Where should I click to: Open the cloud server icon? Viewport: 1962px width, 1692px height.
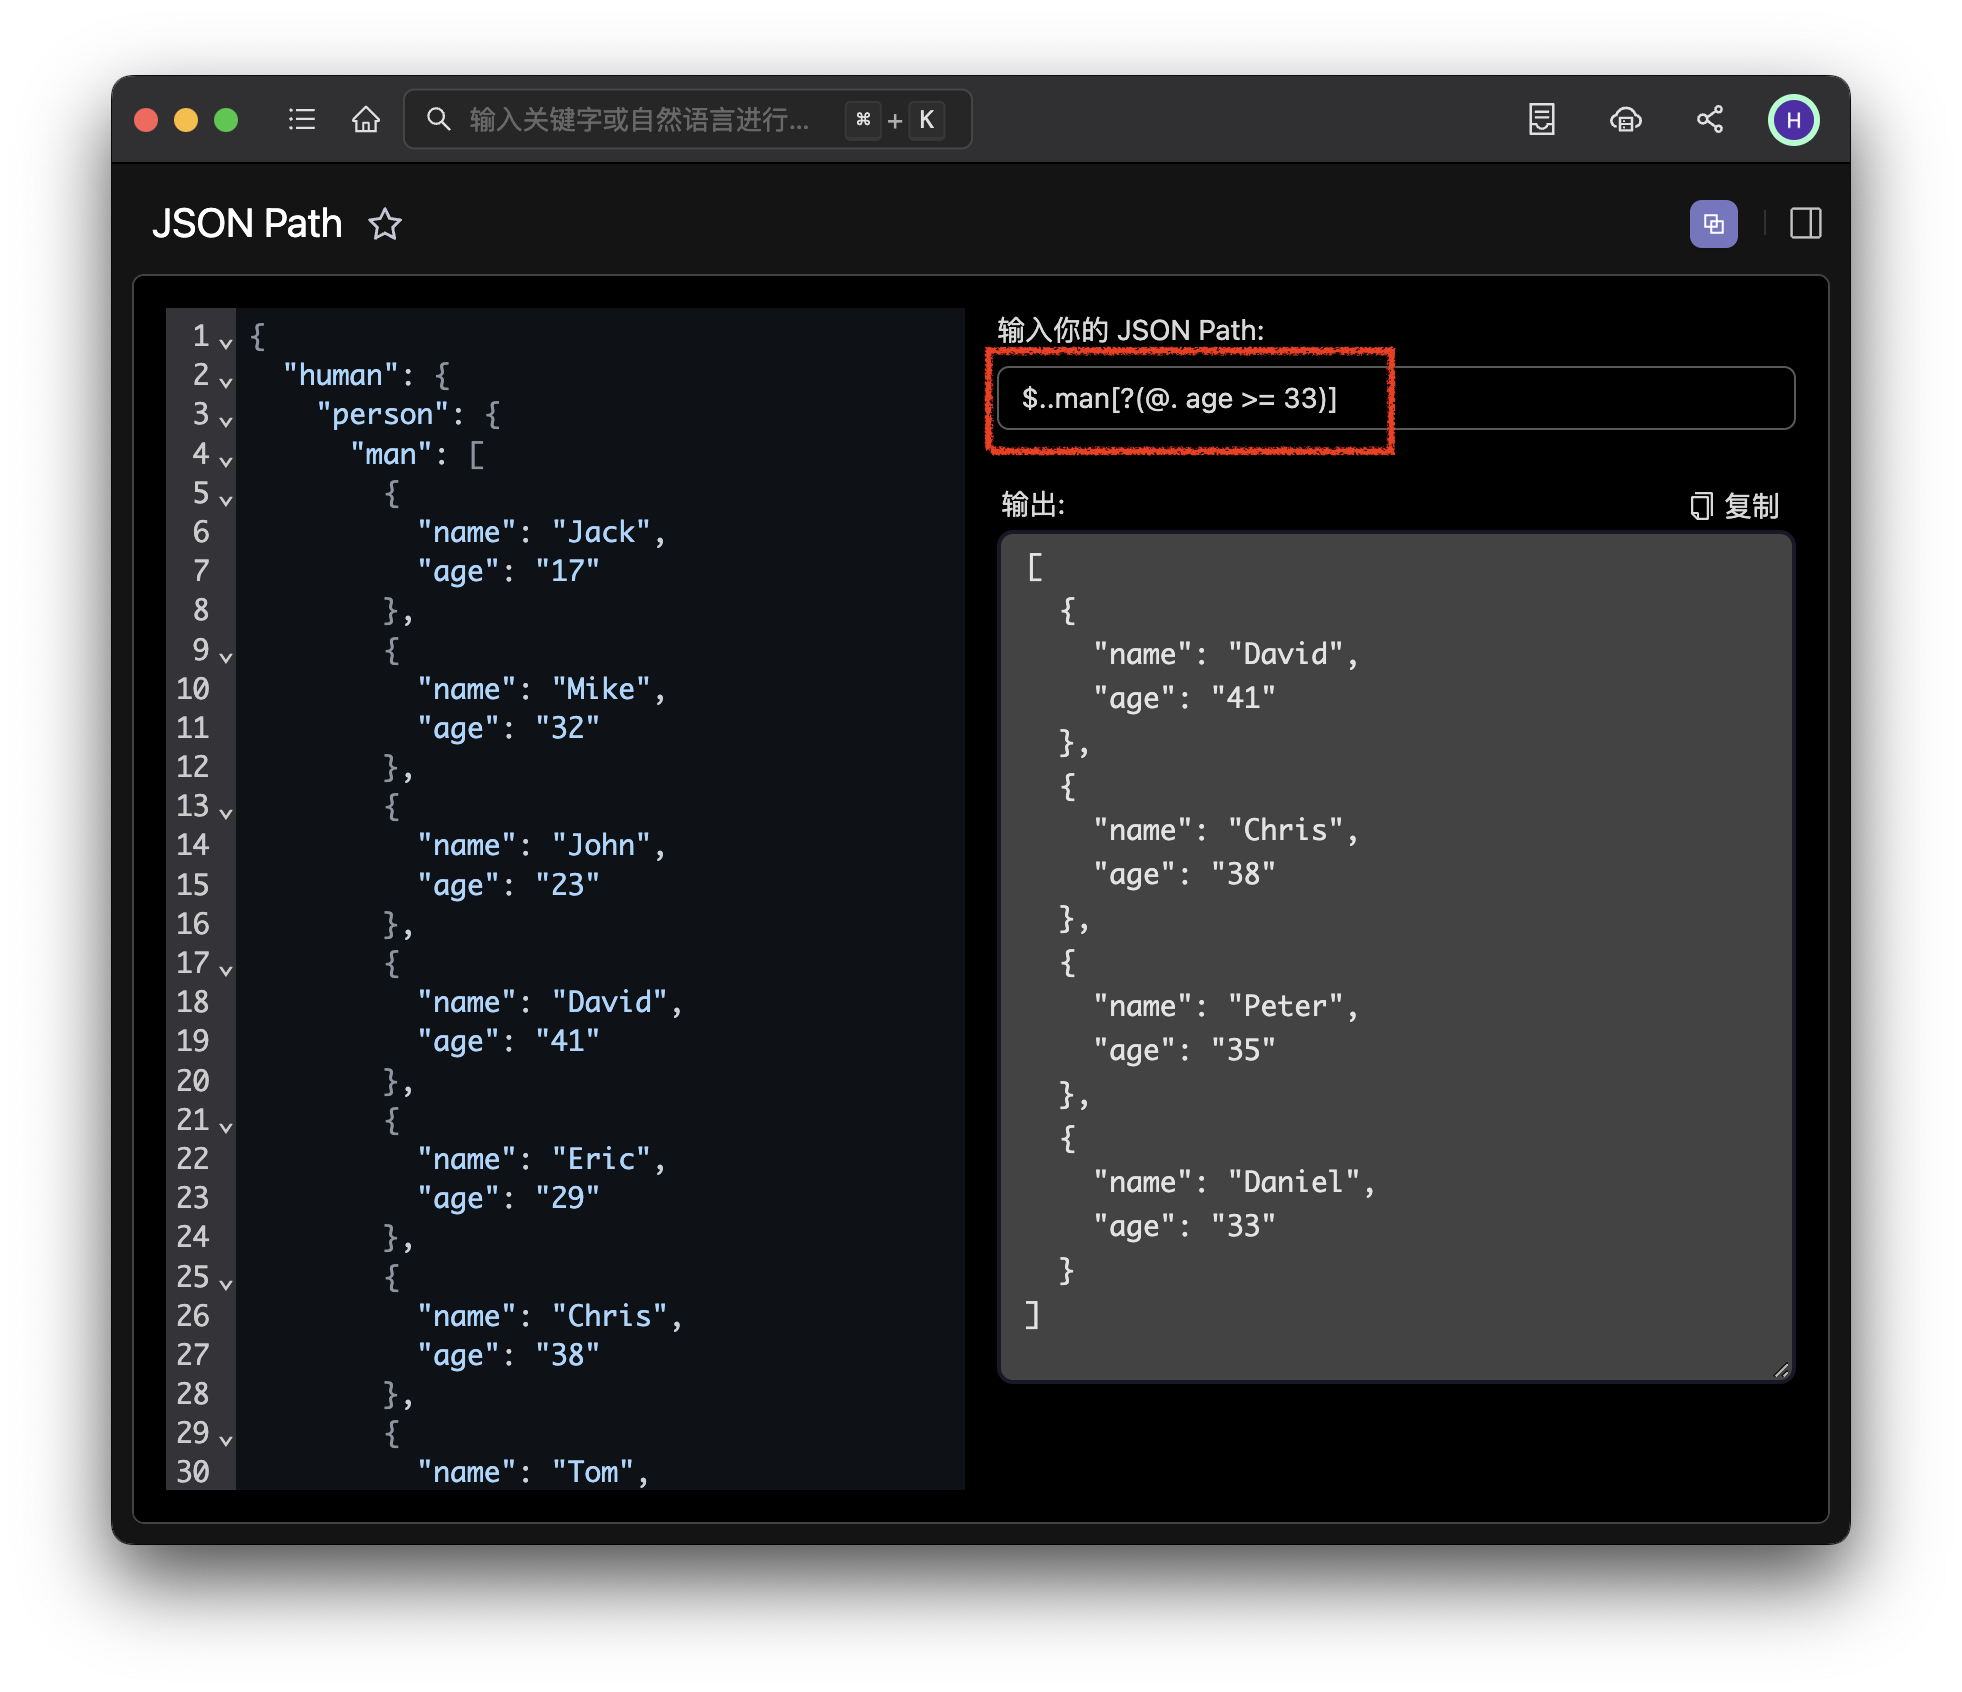click(1626, 120)
